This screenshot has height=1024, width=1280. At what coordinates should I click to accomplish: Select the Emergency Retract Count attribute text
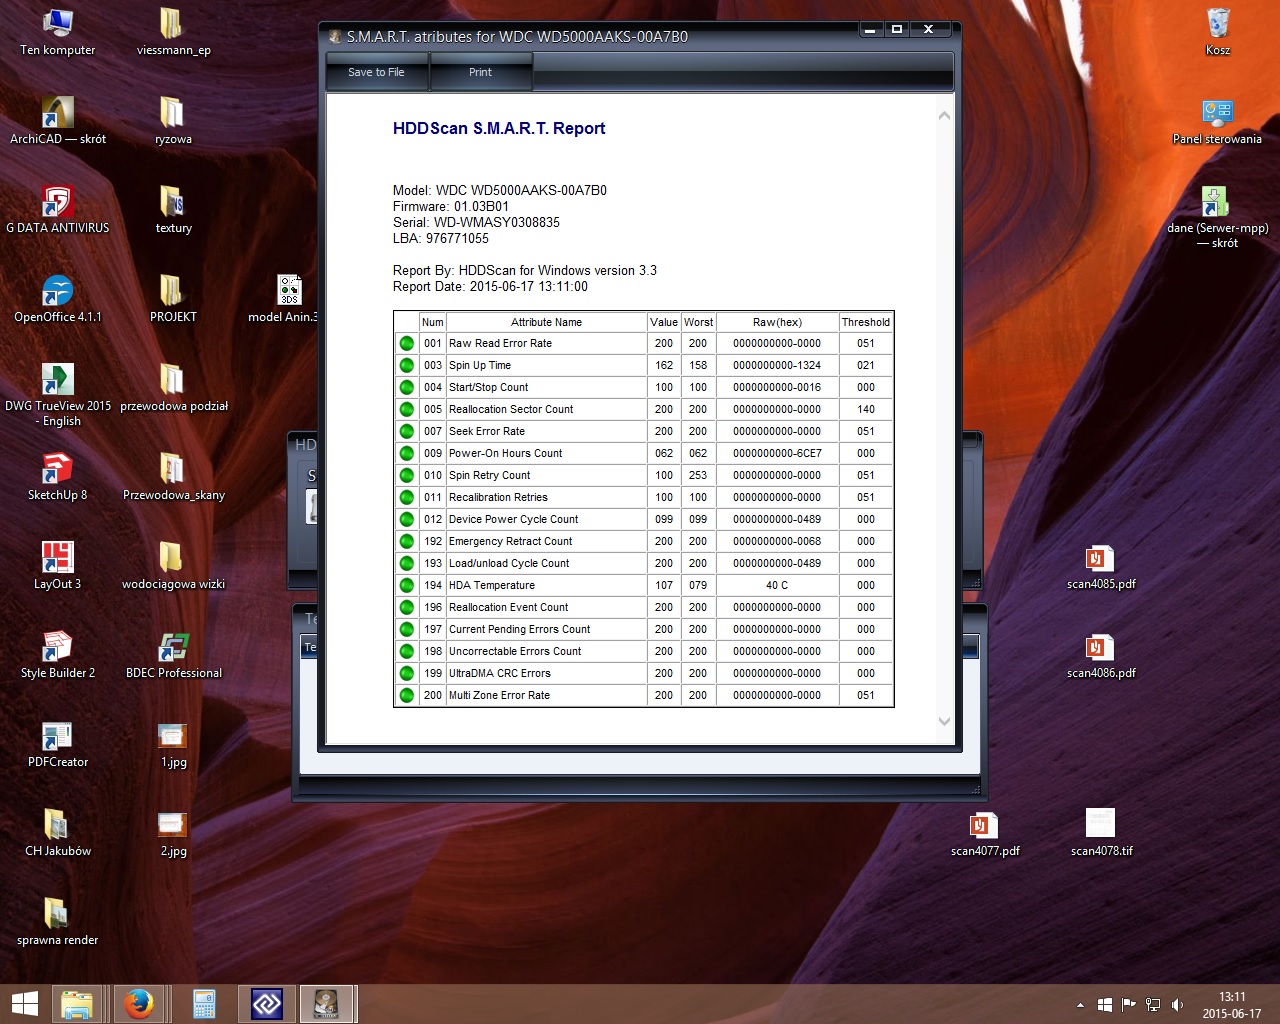510,541
